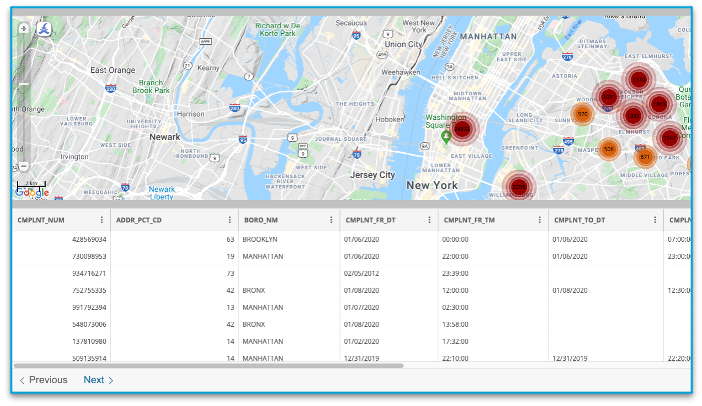Open BORO_NM column options menu

331,220
